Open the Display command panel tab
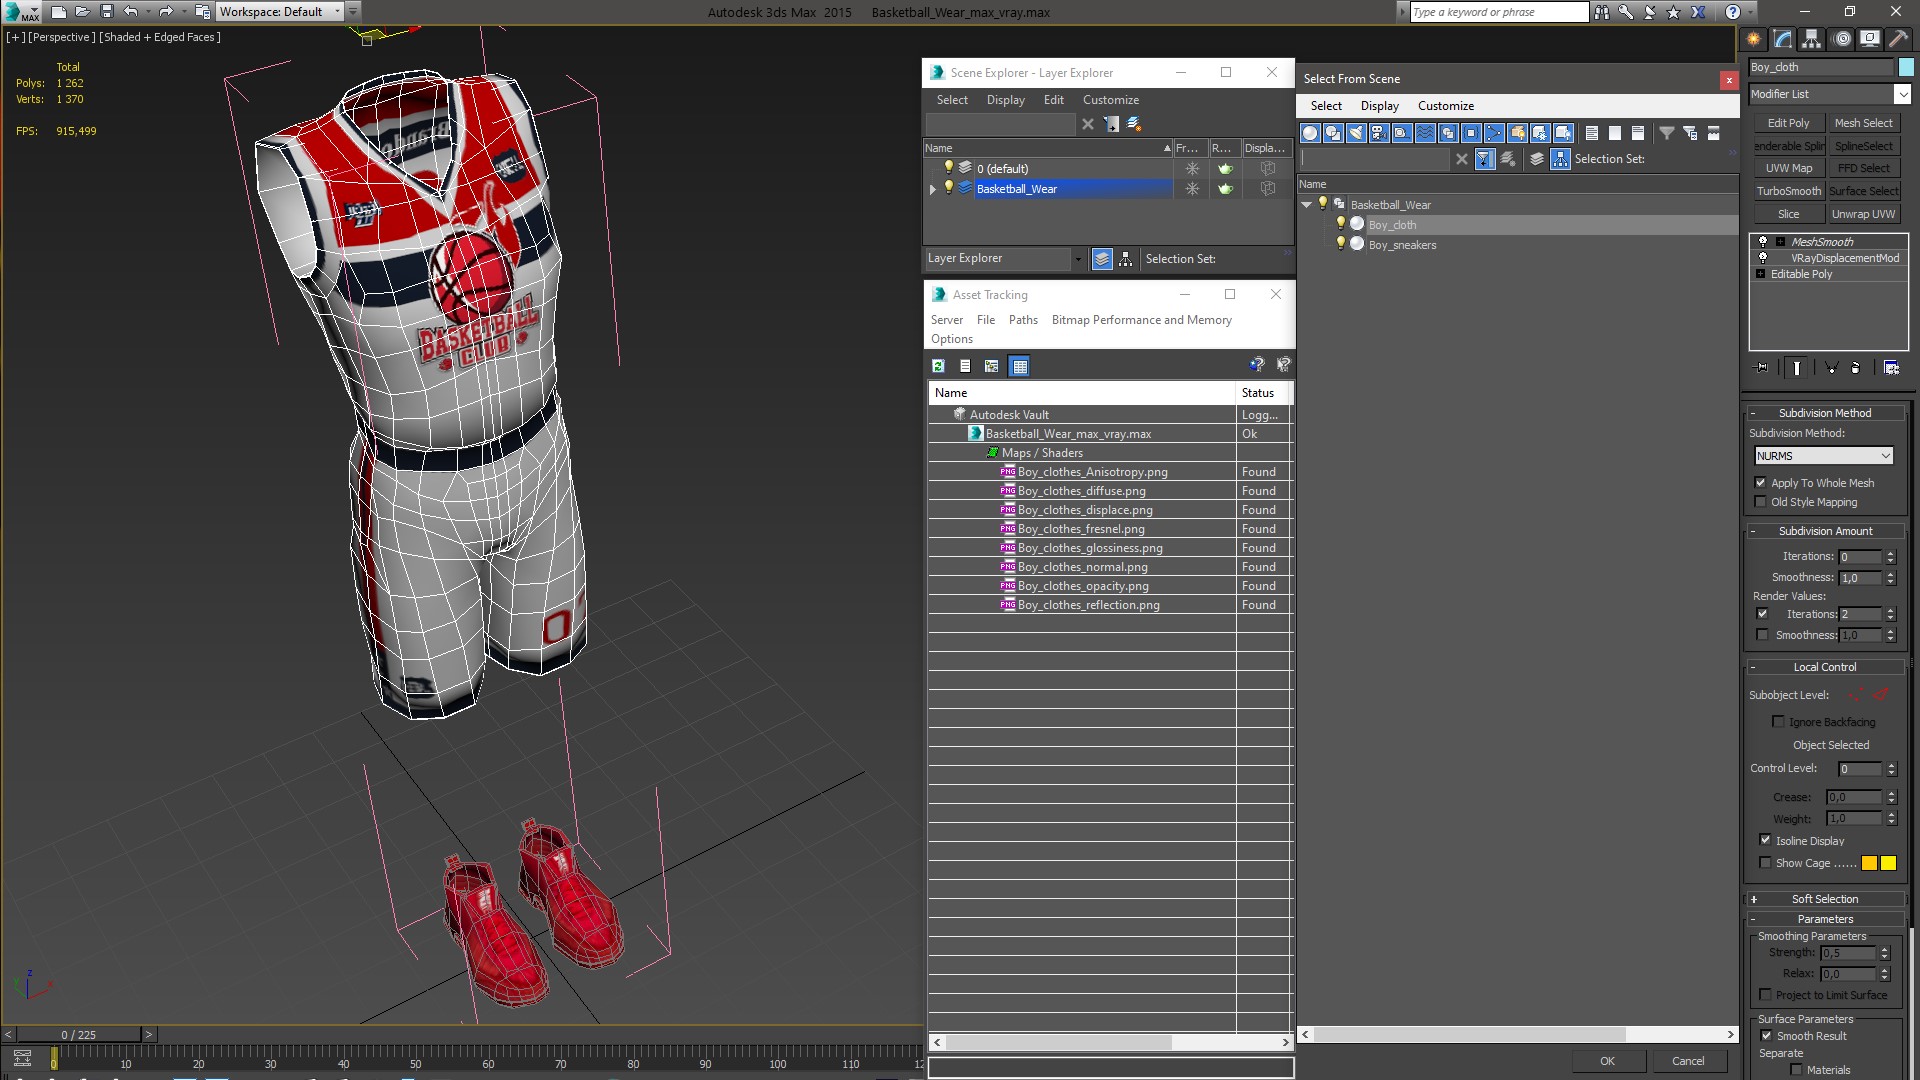The height and width of the screenshot is (1080, 1920). (1869, 39)
